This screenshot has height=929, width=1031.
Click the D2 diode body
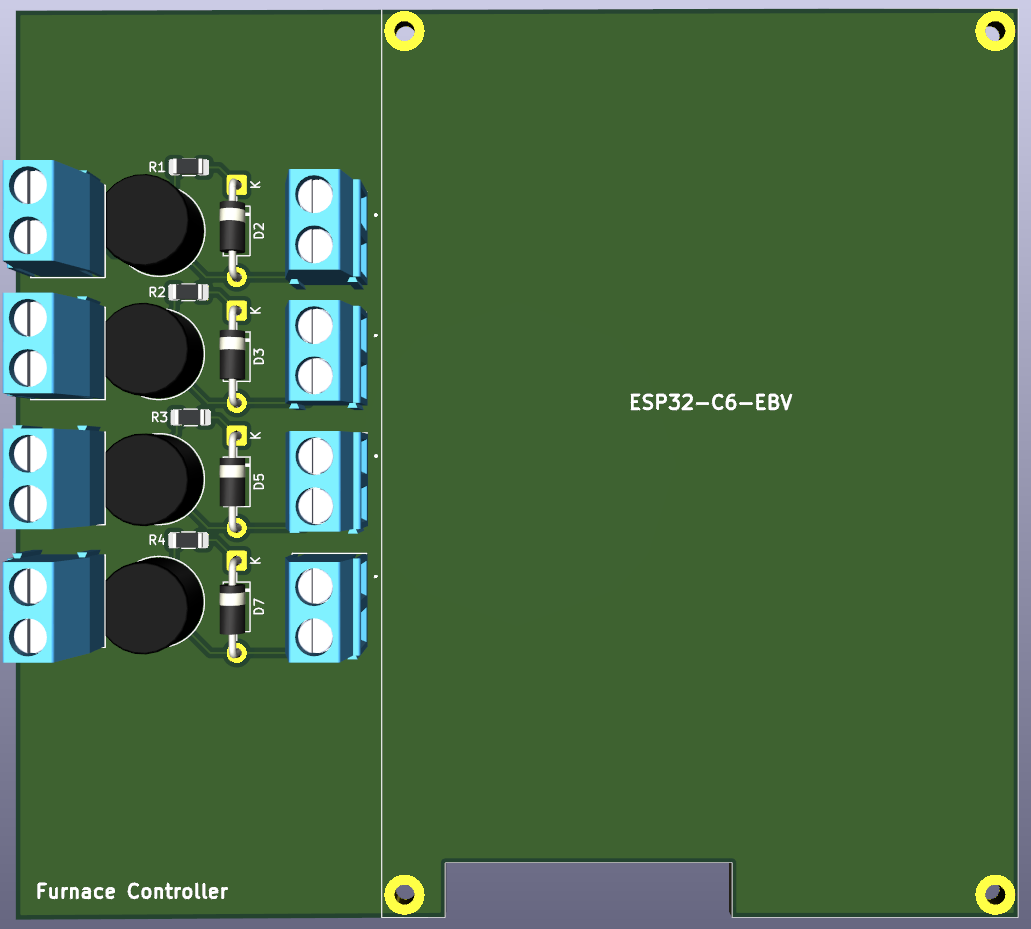point(233,228)
